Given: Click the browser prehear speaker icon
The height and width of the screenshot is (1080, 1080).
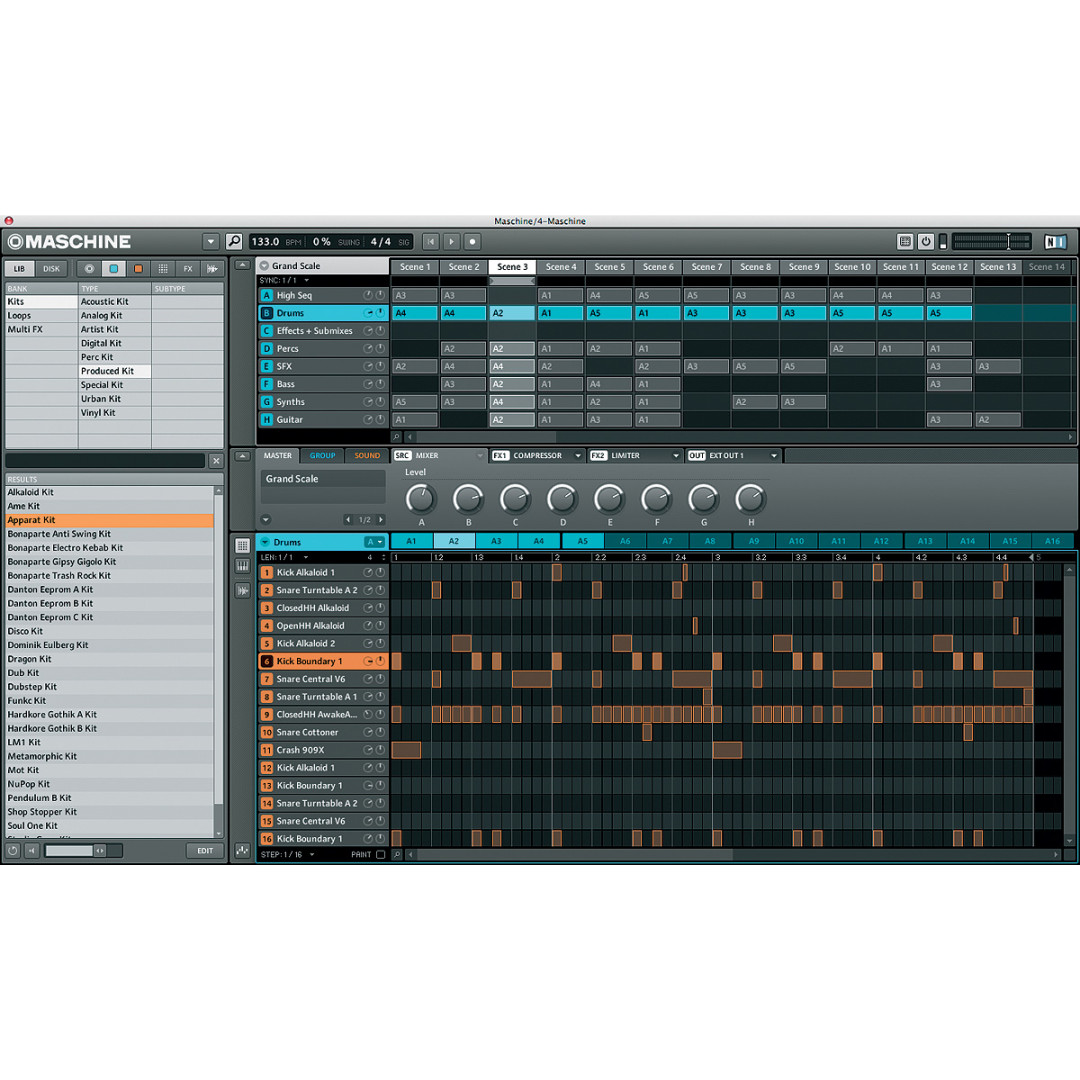Looking at the screenshot, I should (x=33, y=851).
